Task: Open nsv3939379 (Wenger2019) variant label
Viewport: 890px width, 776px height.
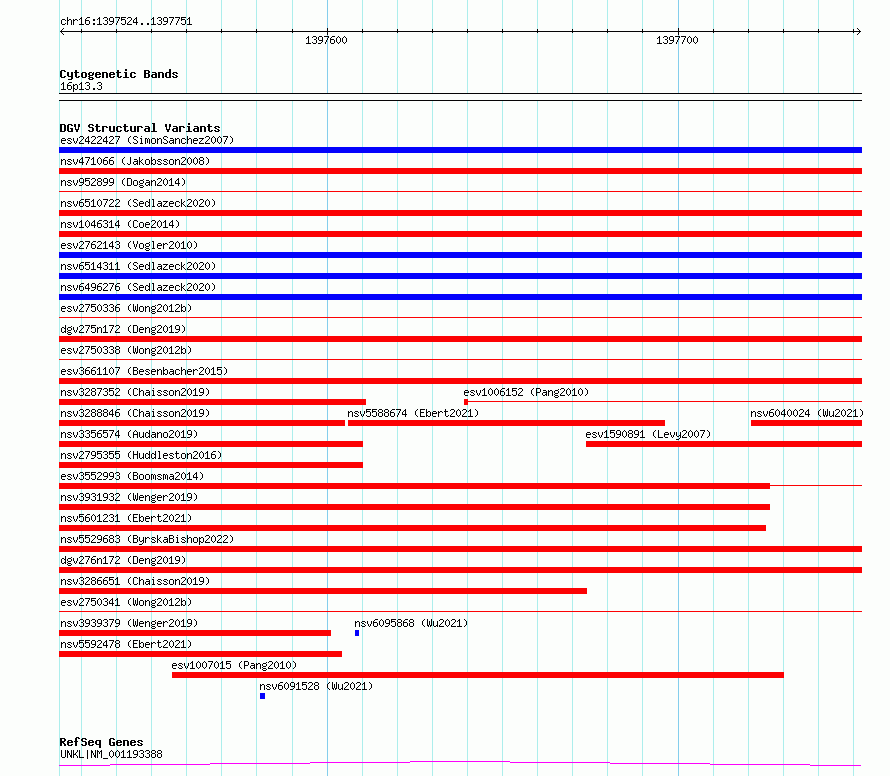Action: click(x=129, y=623)
